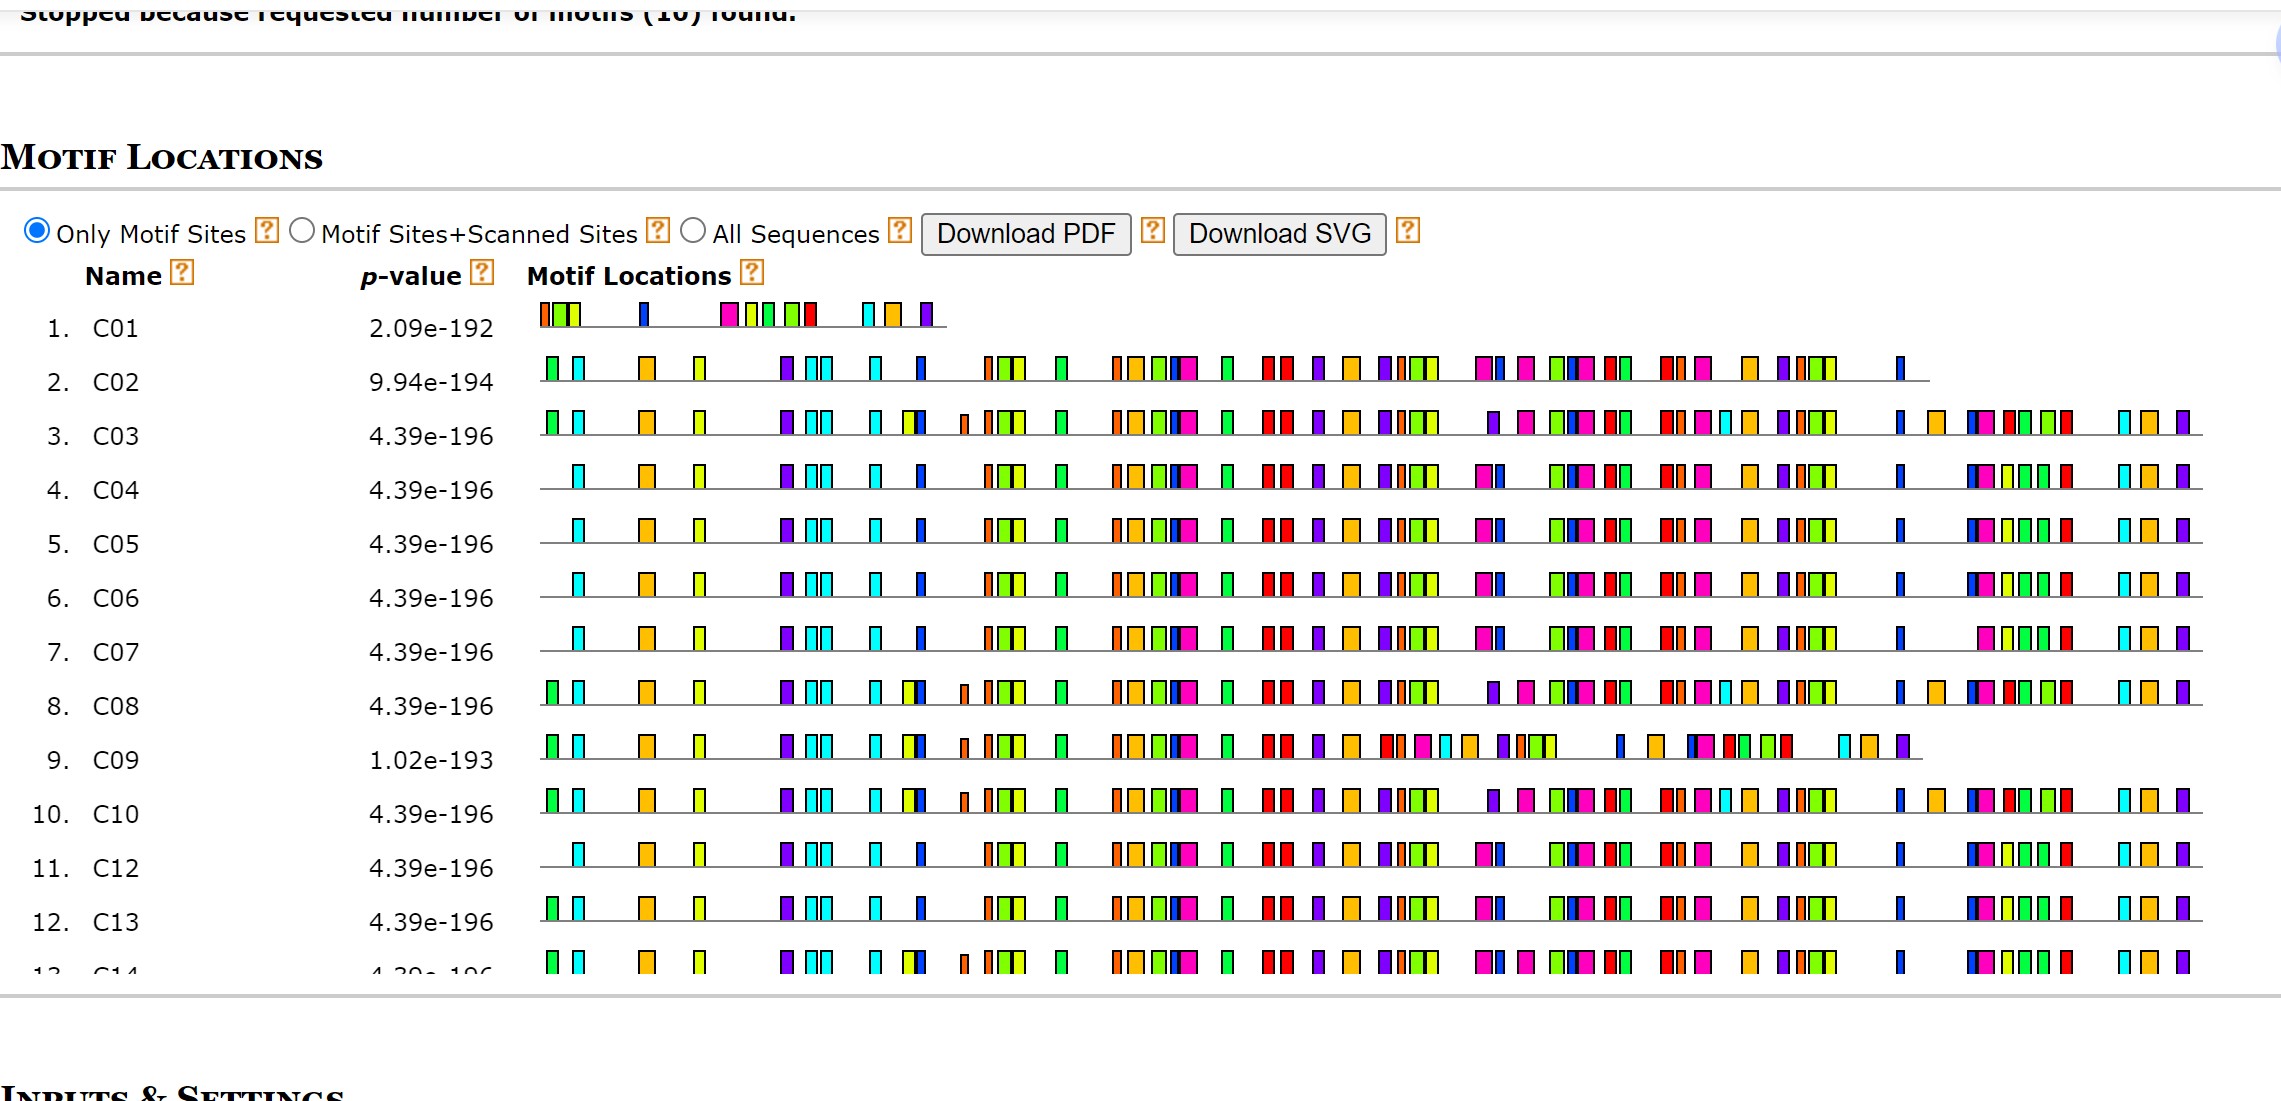Click sequence name C13
The image size is (2281, 1101).
click(115, 923)
